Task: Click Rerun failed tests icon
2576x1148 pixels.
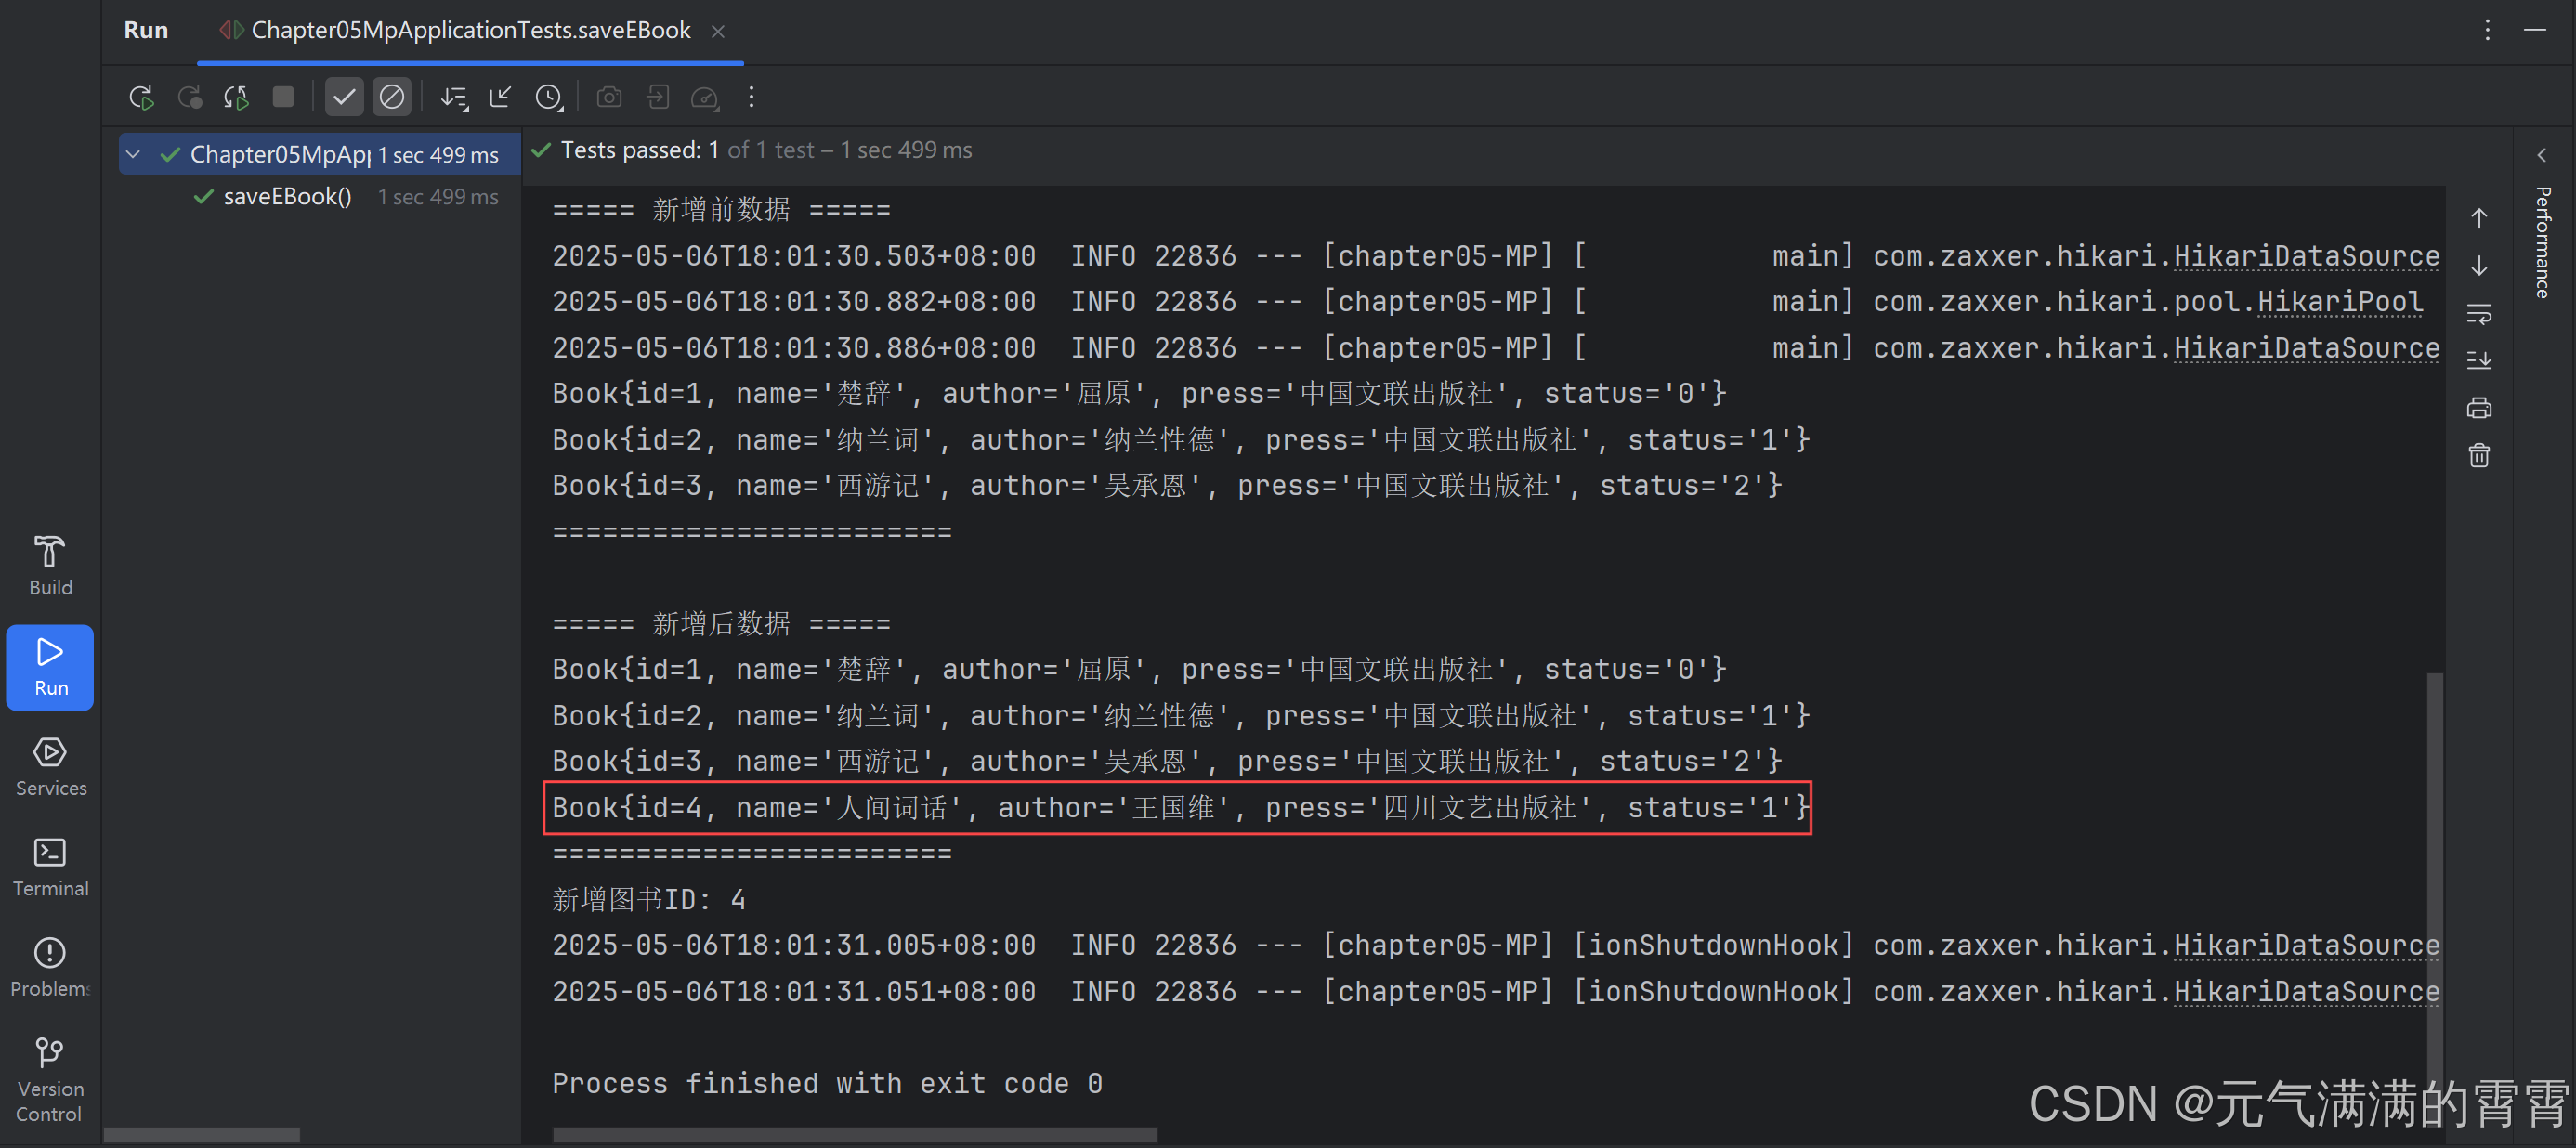Action: (x=189, y=97)
